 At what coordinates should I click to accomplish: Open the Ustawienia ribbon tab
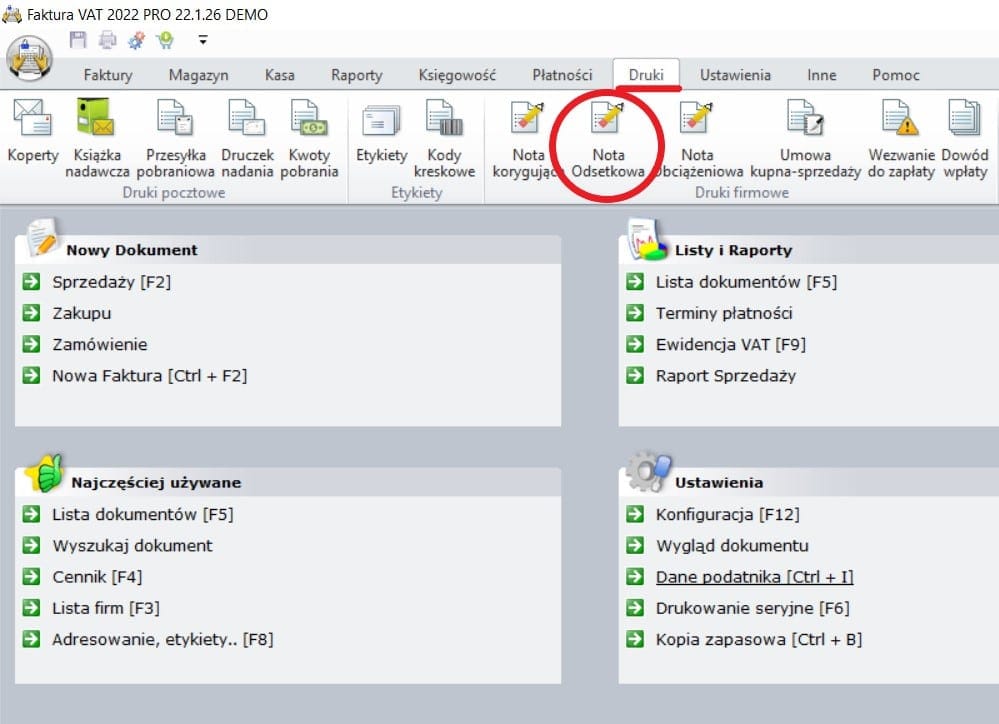click(735, 75)
